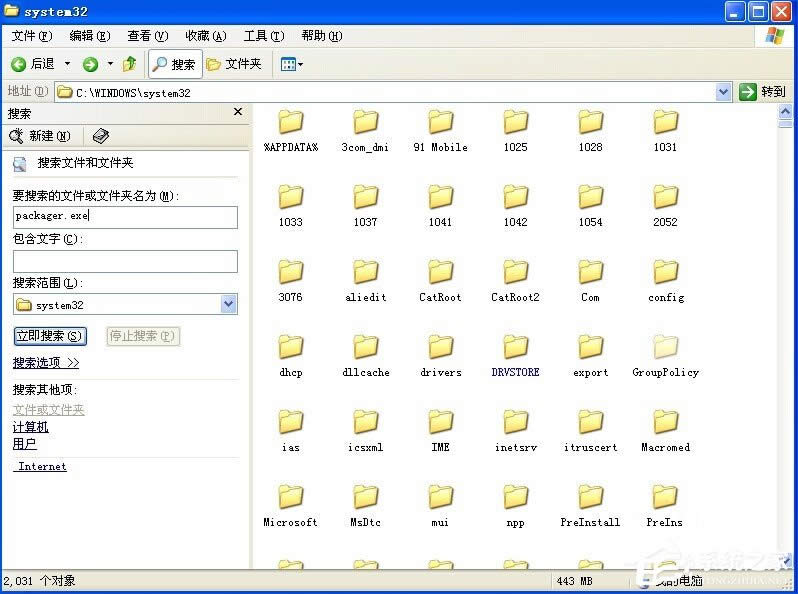The width and height of the screenshot is (798, 594).
Task: Click the Internet search link
Action: (42, 467)
